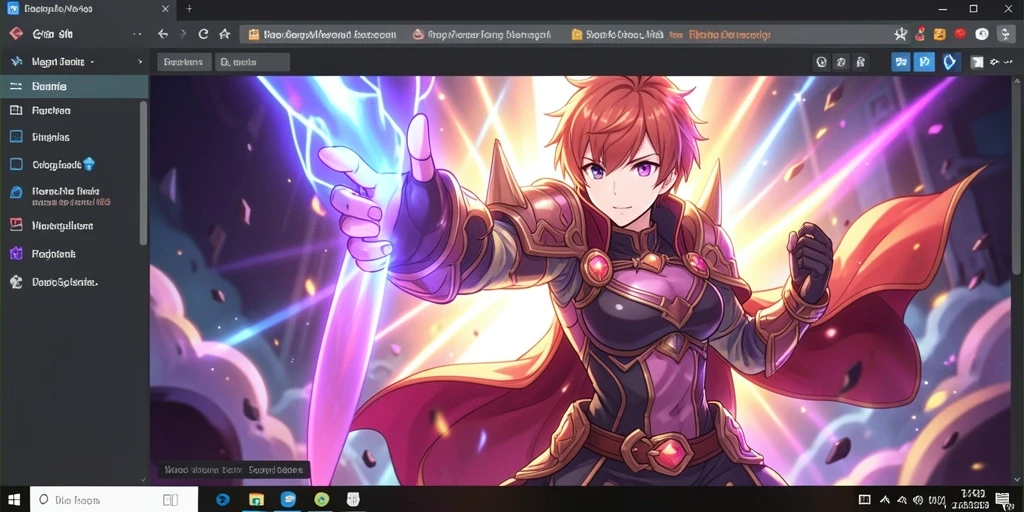
Task: Click the main viewer's vertical scrollbar
Action: [1016, 176]
